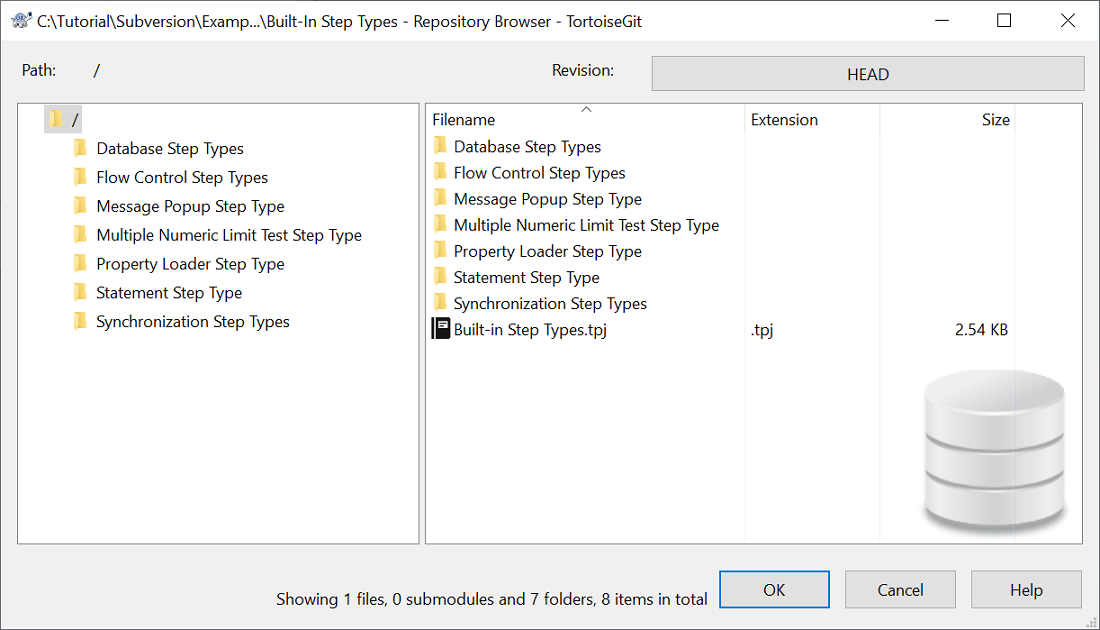Click Synchronization Step Types folder icon in file list
Viewport: 1100px width, 630px height.
[x=441, y=302]
